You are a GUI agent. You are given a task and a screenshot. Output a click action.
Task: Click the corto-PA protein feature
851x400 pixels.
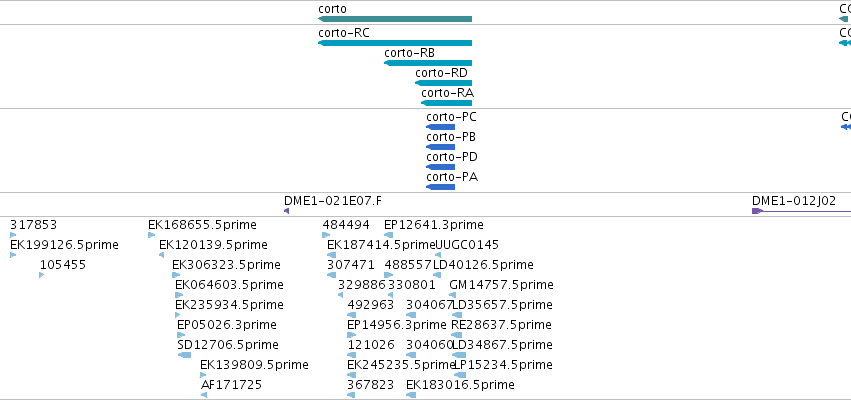point(441,187)
